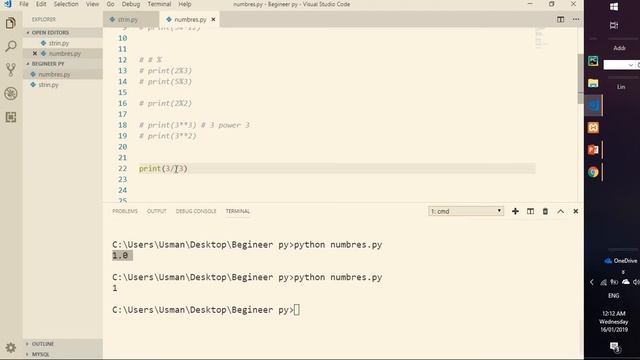Split the terminal panel
This screenshot has width=640, height=360.
530,211
